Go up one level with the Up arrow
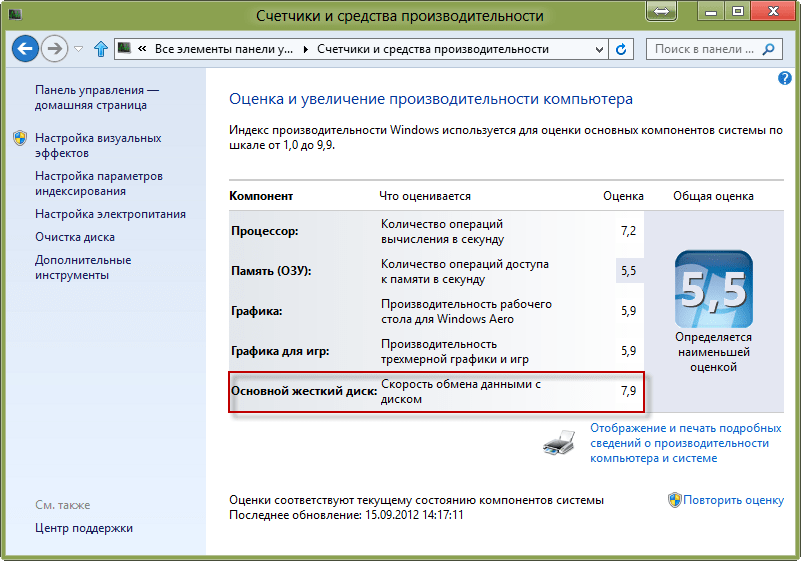801x561 pixels. tap(100, 49)
